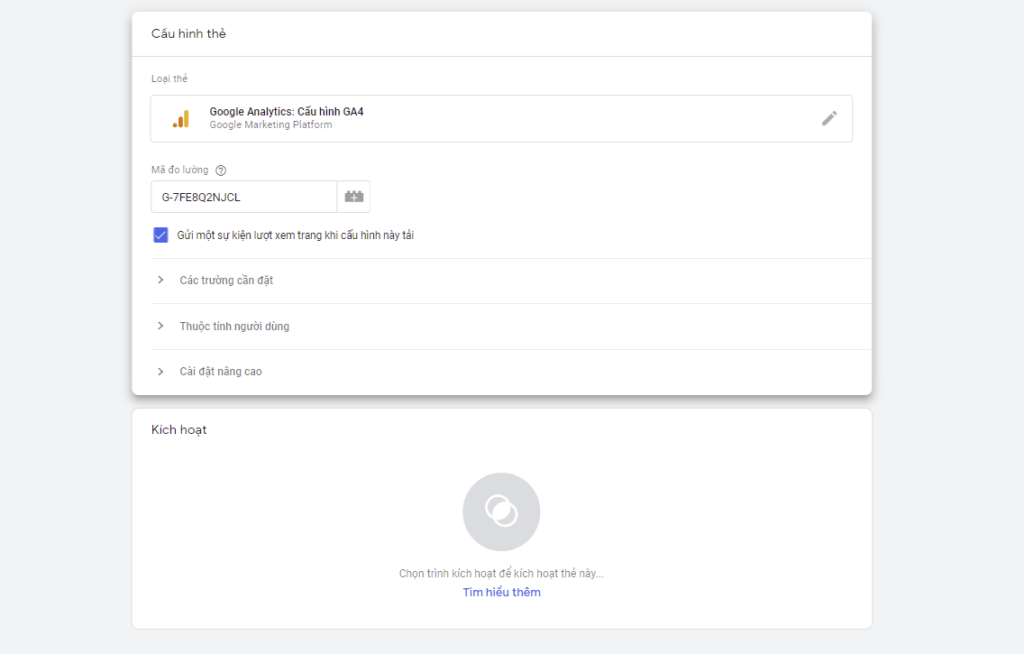Click the Mã đo lường label
1024x654 pixels.
tap(180, 170)
